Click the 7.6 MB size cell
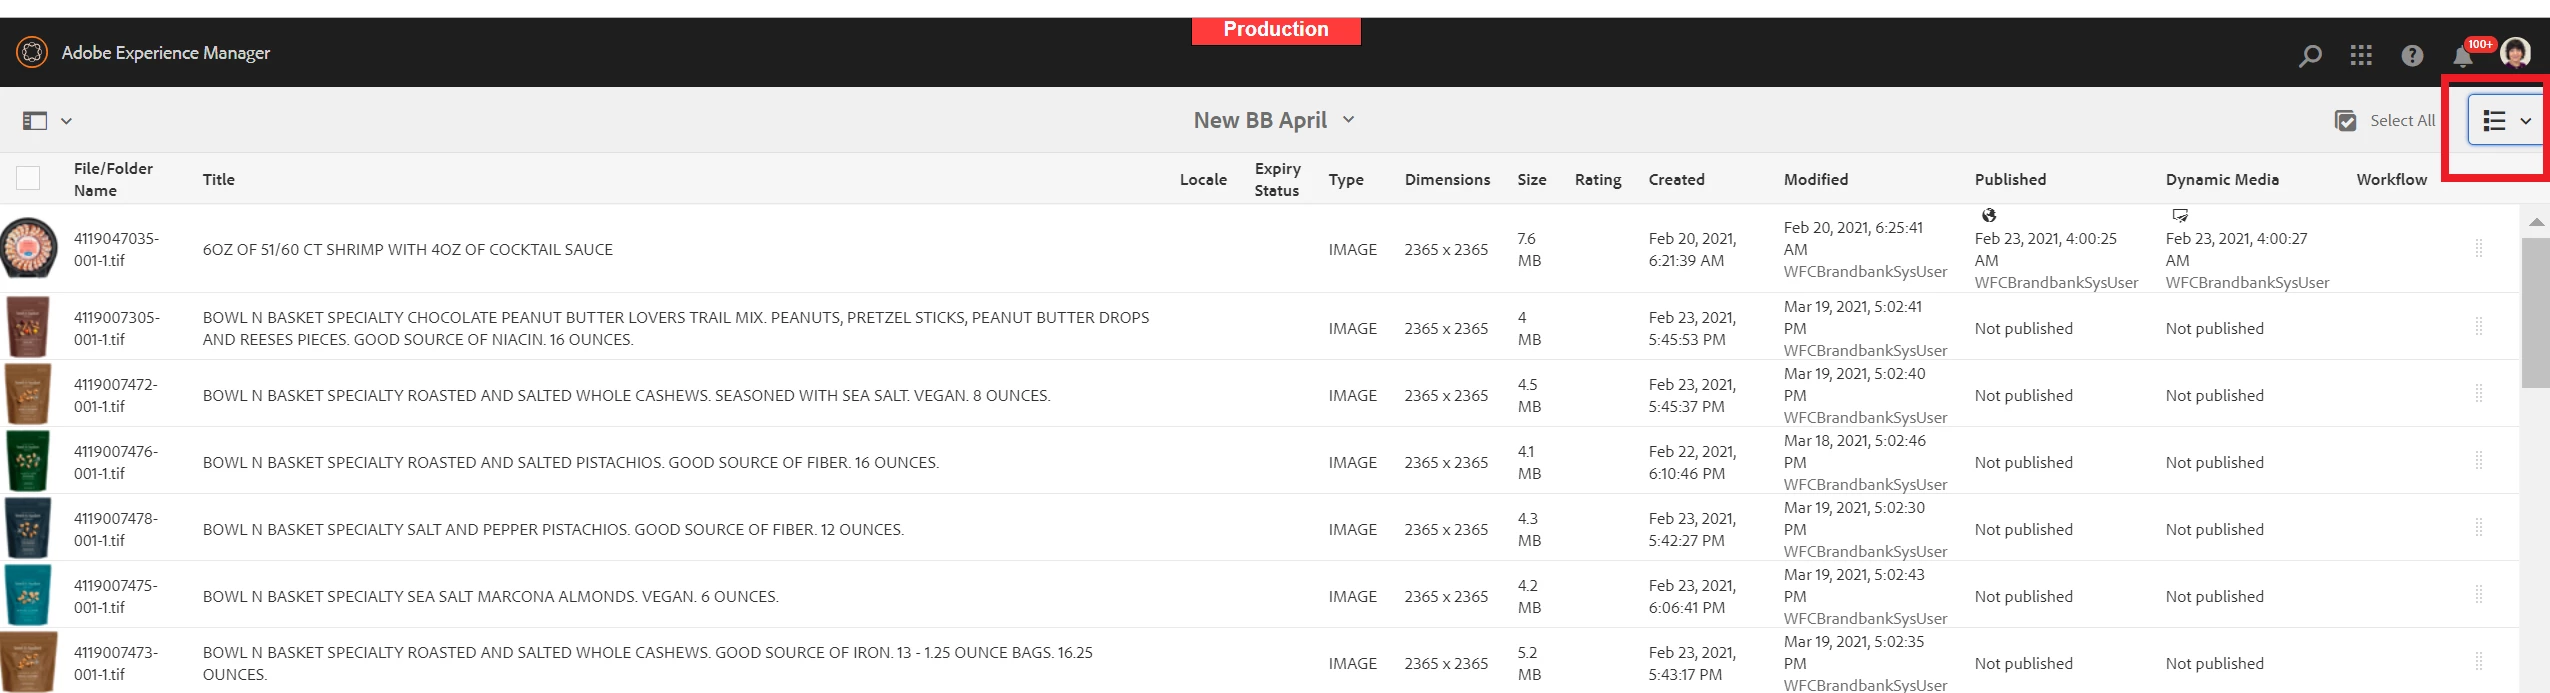2550x693 pixels. click(1529, 249)
